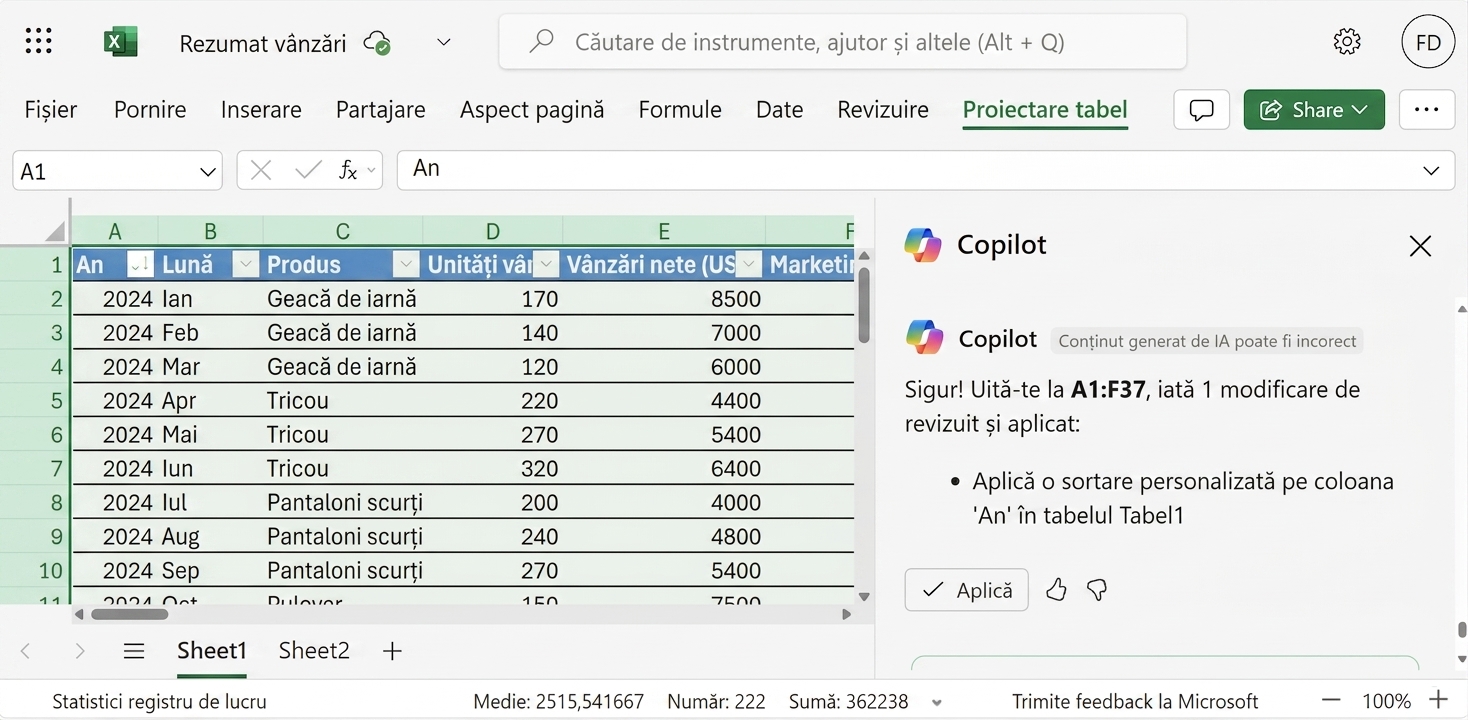Click the insert function fx icon
Viewport: 1468px width, 720px height.
[x=348, y=171]
